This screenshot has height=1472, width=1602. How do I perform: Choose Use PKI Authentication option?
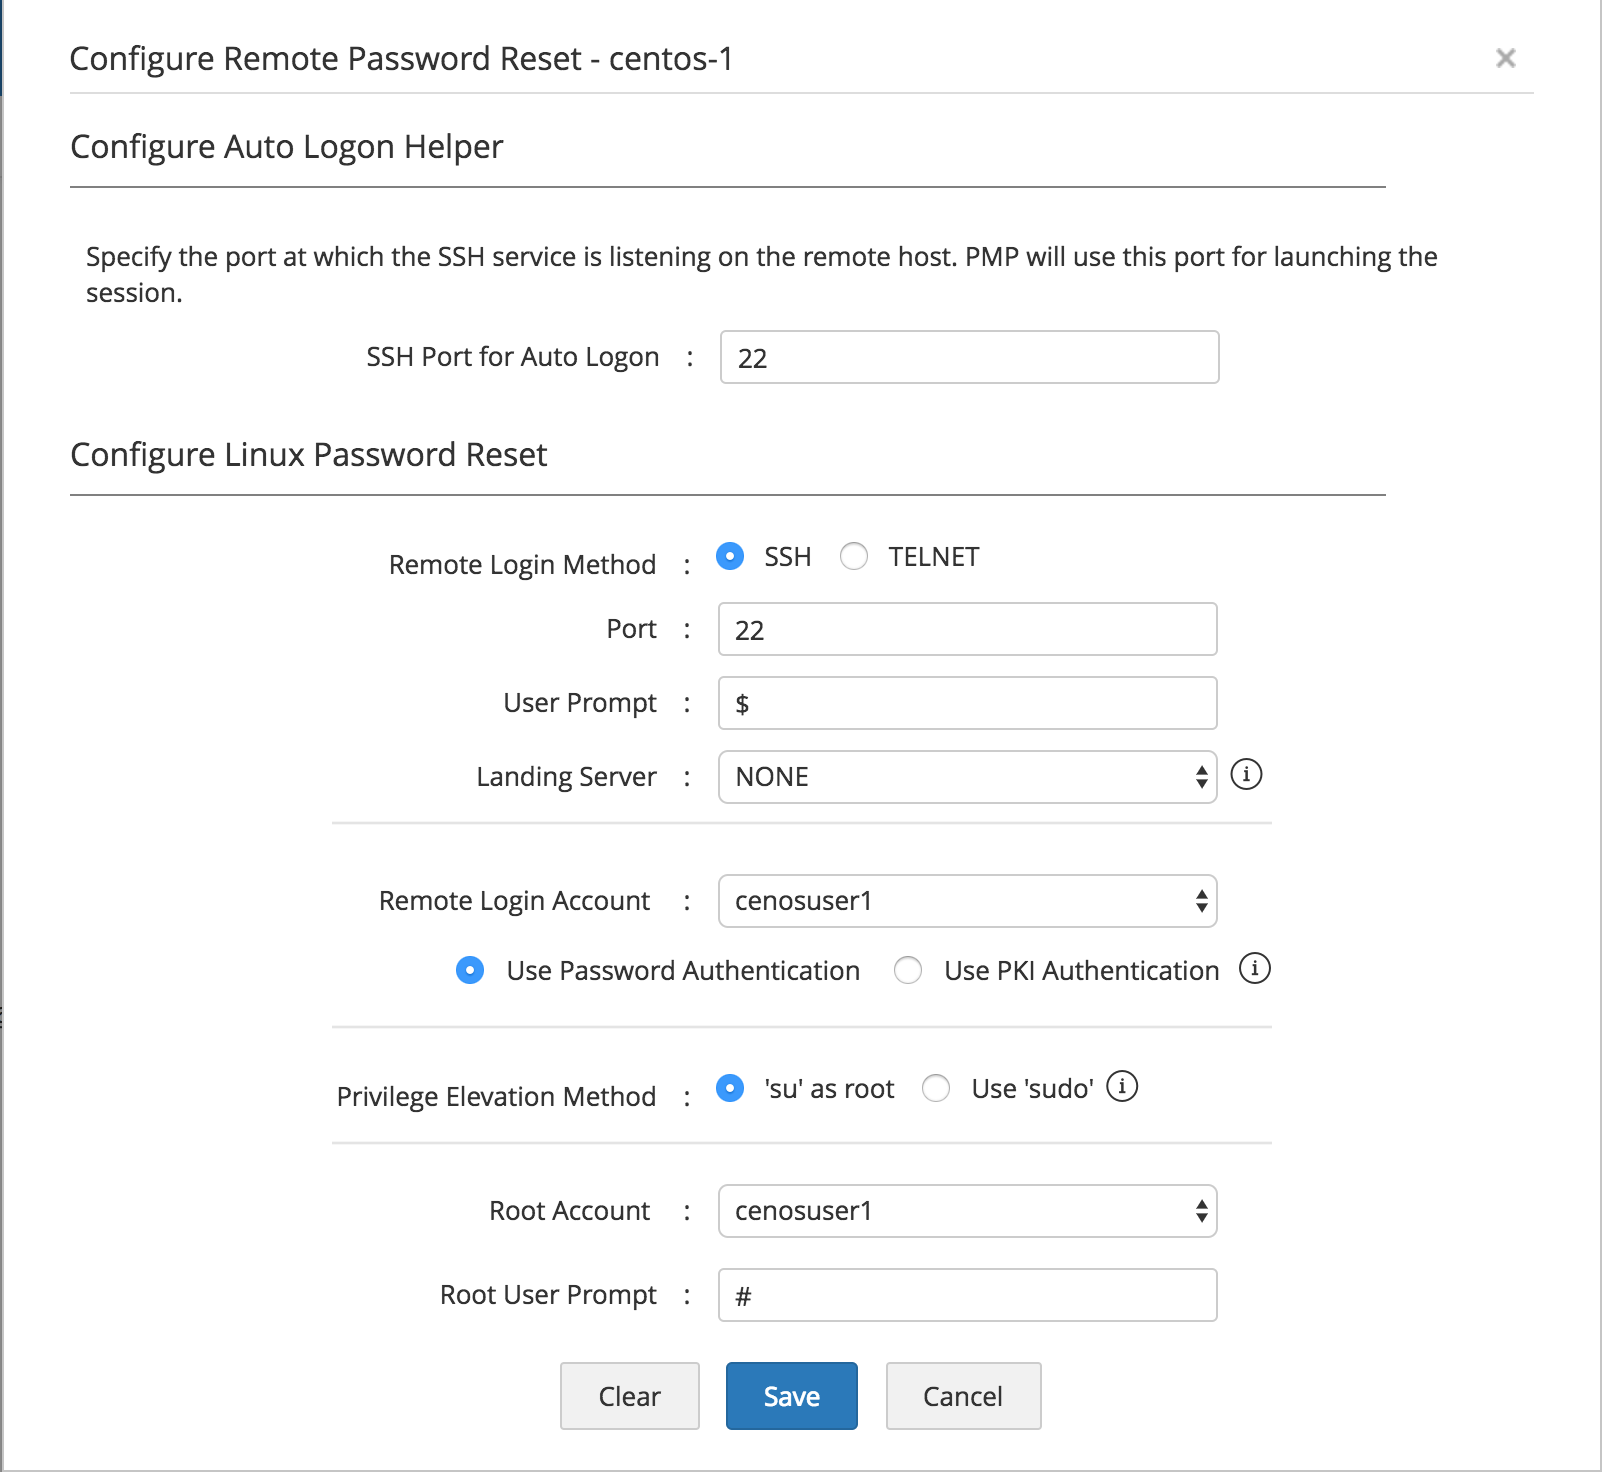pyautogui.click(x=908, y=970)
